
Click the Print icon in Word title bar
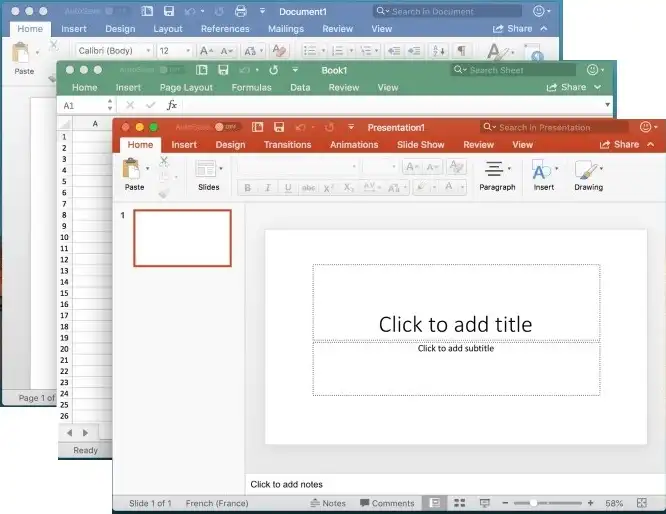point(240,11)
